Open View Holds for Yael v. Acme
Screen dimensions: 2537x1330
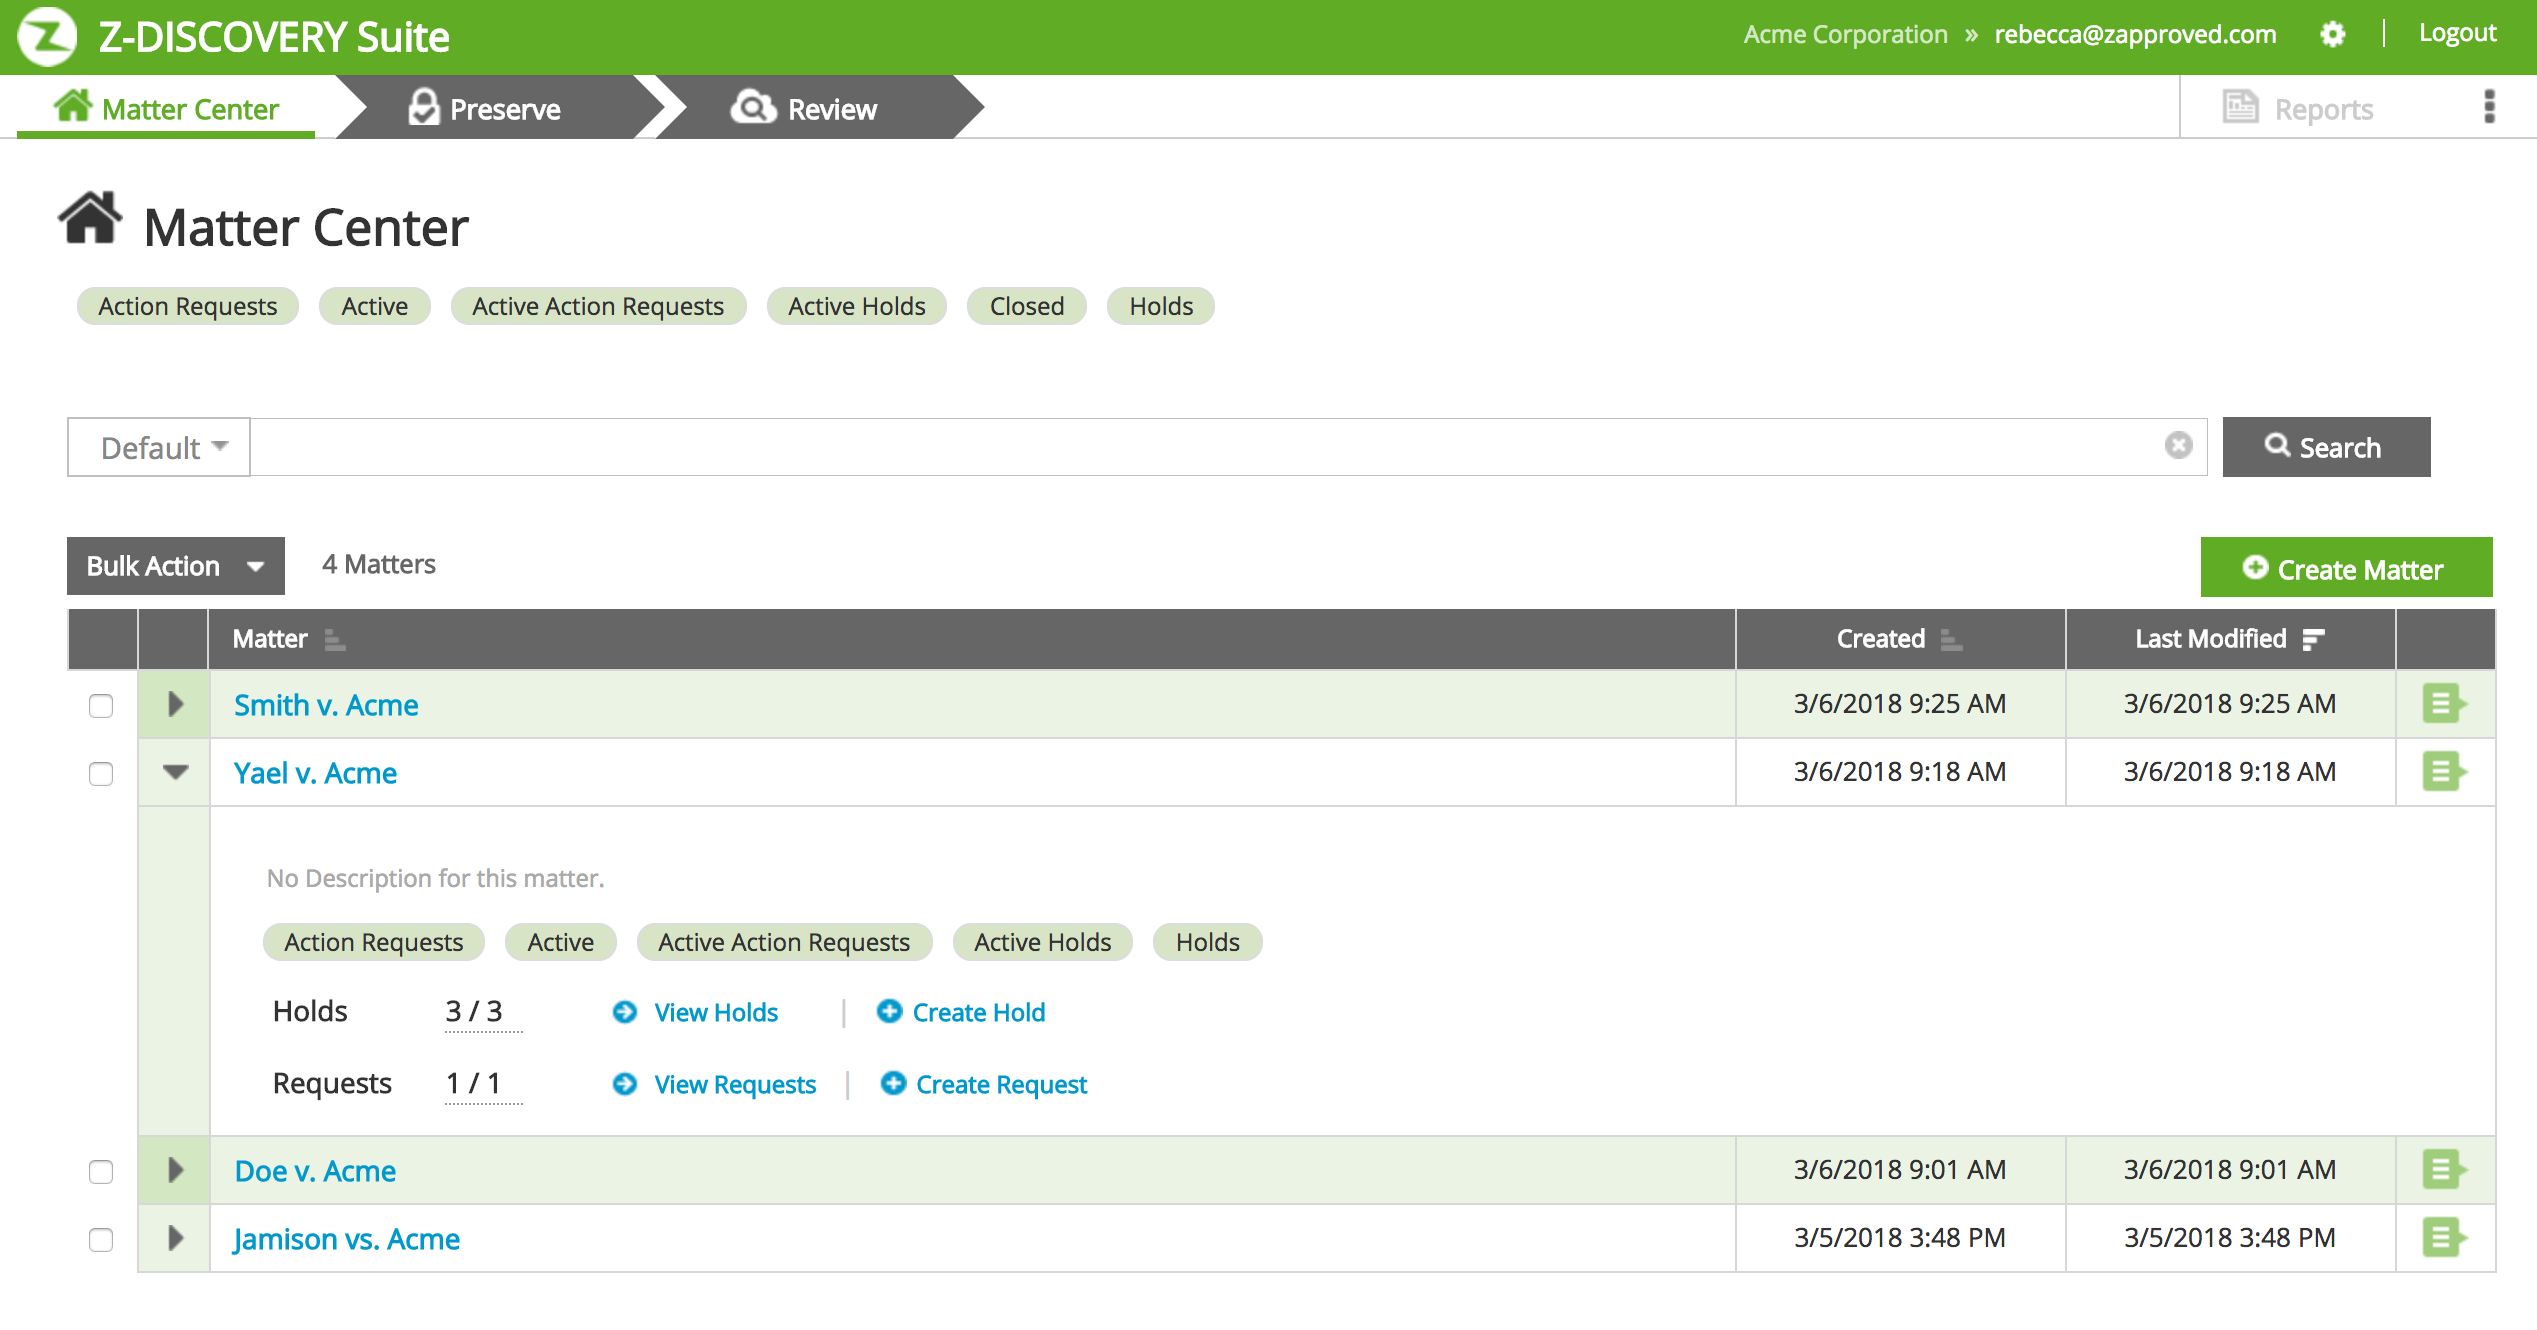(715, 1012)
